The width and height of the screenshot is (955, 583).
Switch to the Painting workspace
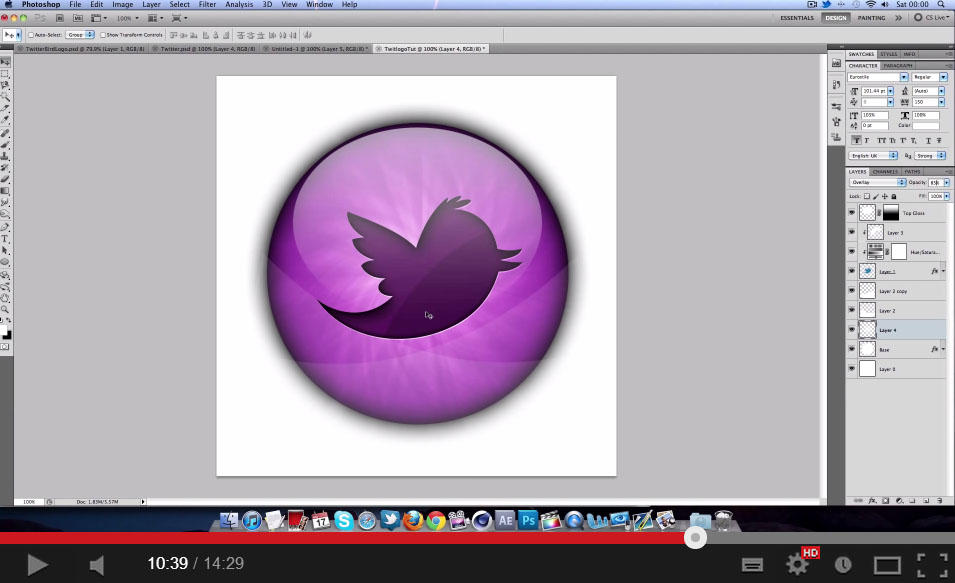click(x=871, y=18)
